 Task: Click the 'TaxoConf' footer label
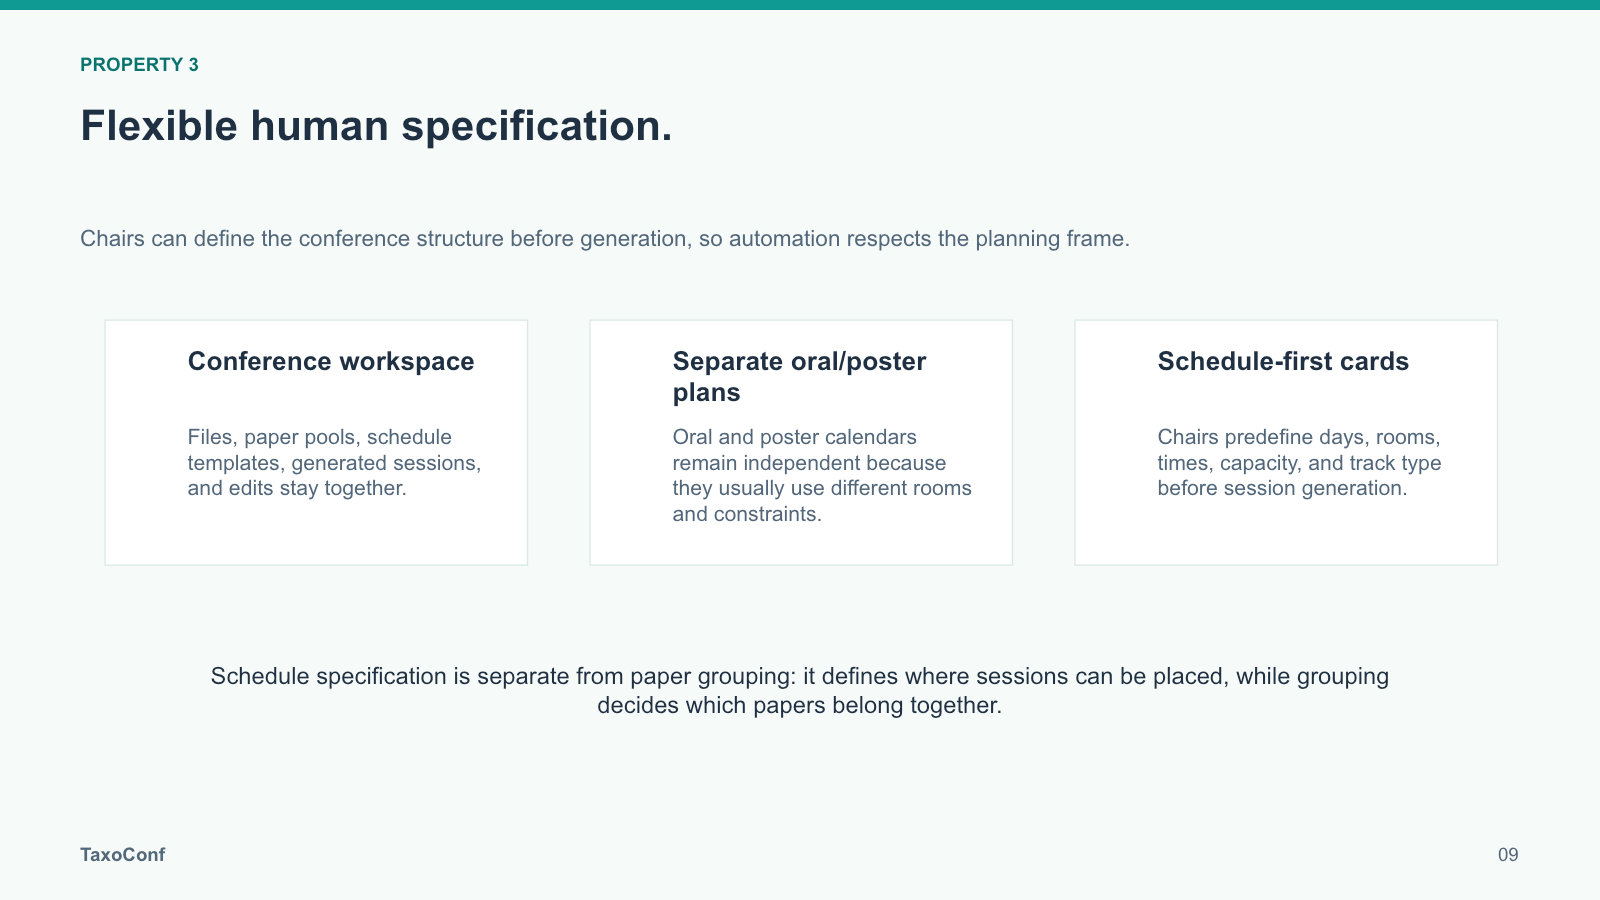pos(123,855)
